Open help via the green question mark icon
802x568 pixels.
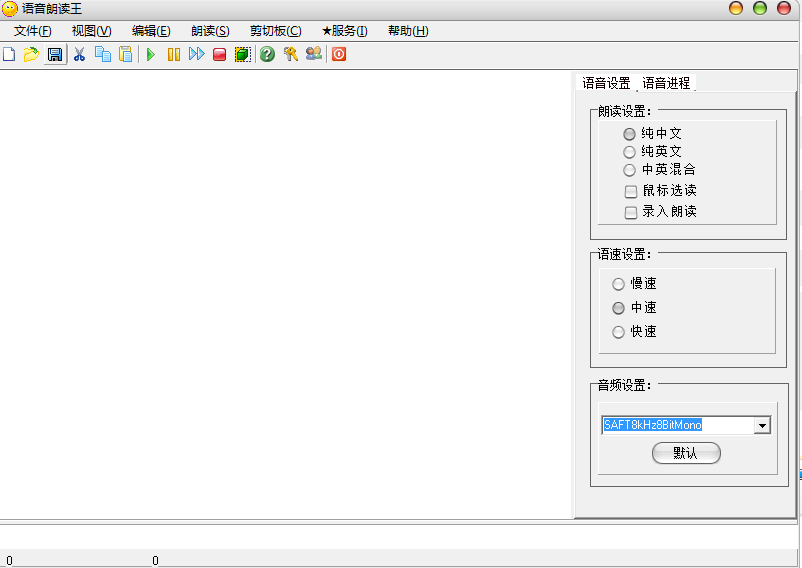click(x=267, y=54)
